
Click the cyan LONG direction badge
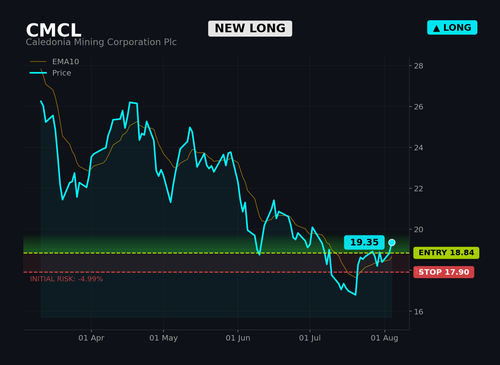452,28
